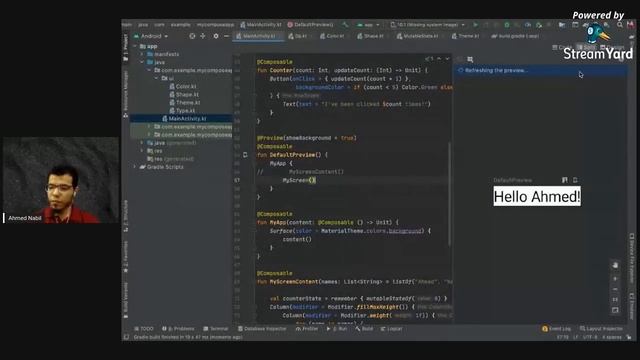Collapse the java folder arrow
Image resolution: width=640 pixels, height=360 pixels.
[x=142, y=62]
